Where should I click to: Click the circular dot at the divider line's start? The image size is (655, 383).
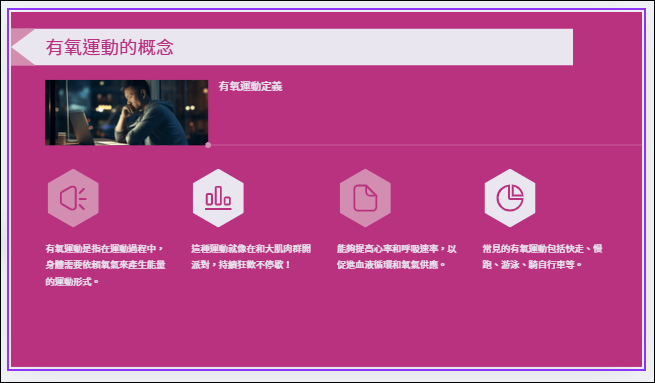click(208, 145)
